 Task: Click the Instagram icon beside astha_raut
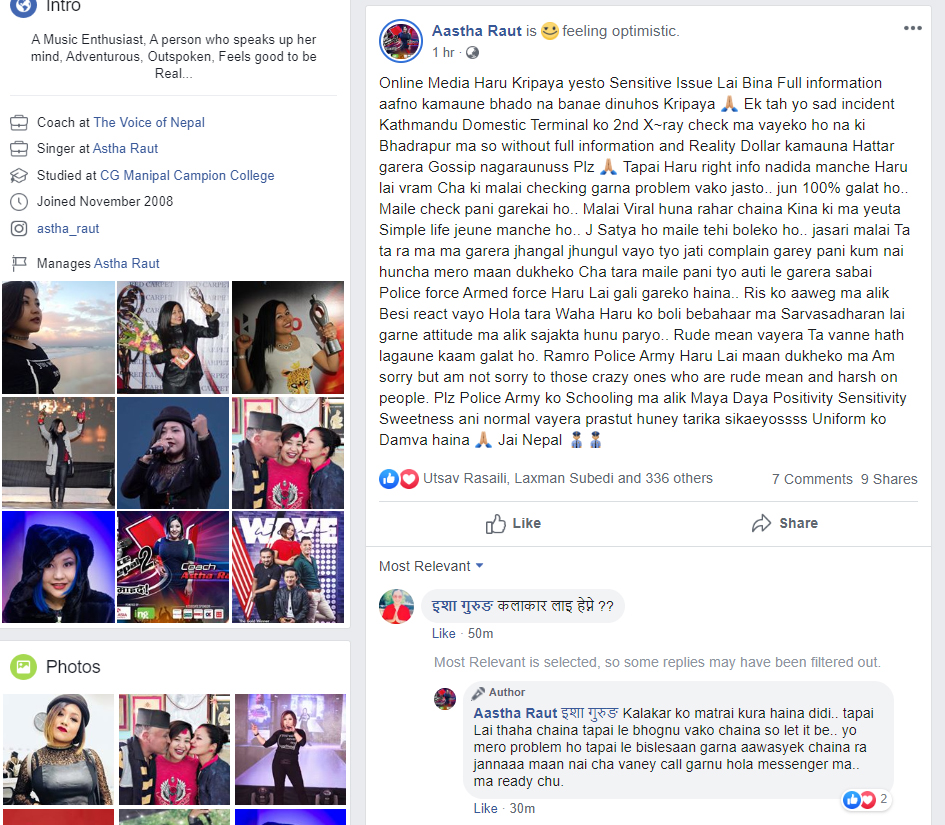tap(19, 228)
